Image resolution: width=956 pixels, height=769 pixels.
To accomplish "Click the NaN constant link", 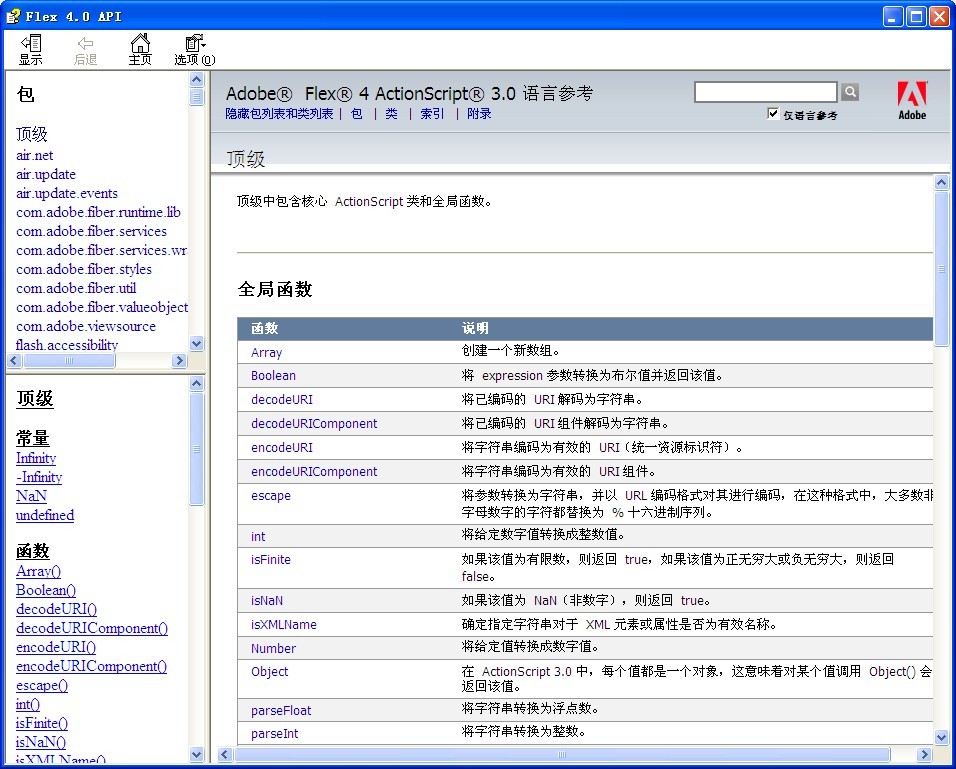I will point(32,496).
